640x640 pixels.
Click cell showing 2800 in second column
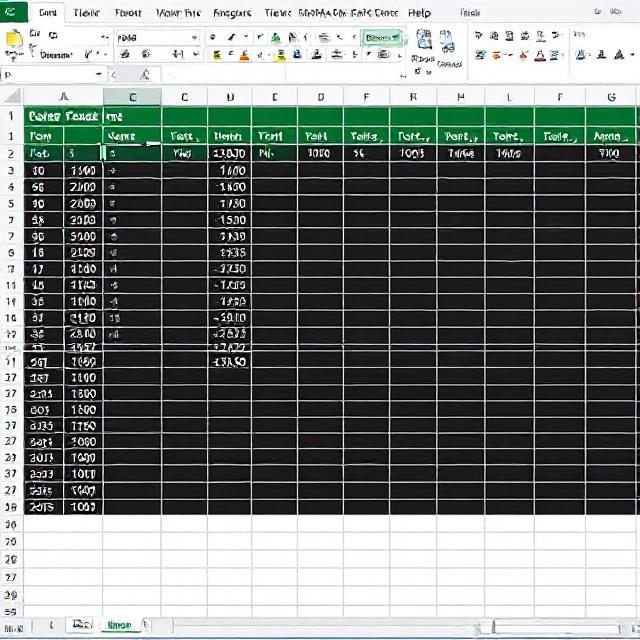(83, 334)
